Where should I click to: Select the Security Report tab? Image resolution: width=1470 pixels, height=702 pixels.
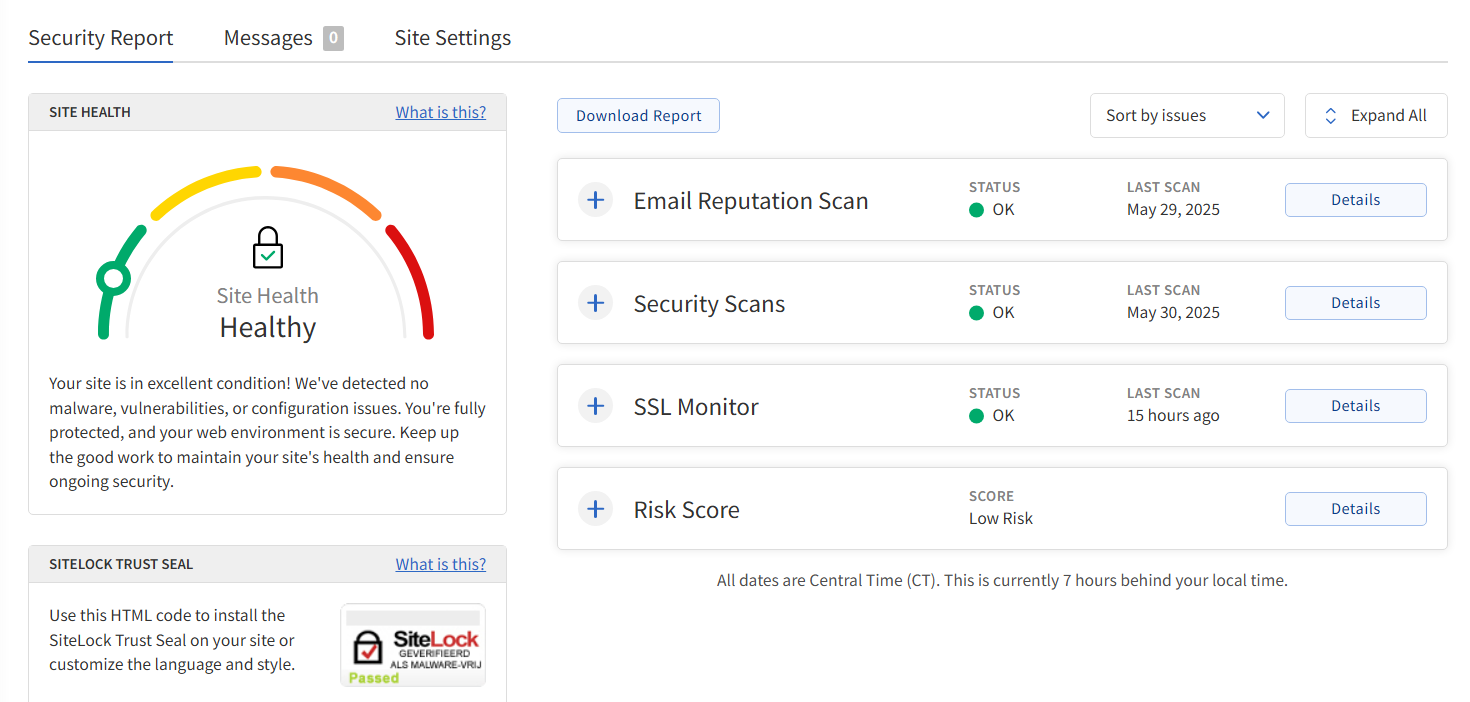click(101, 38)
